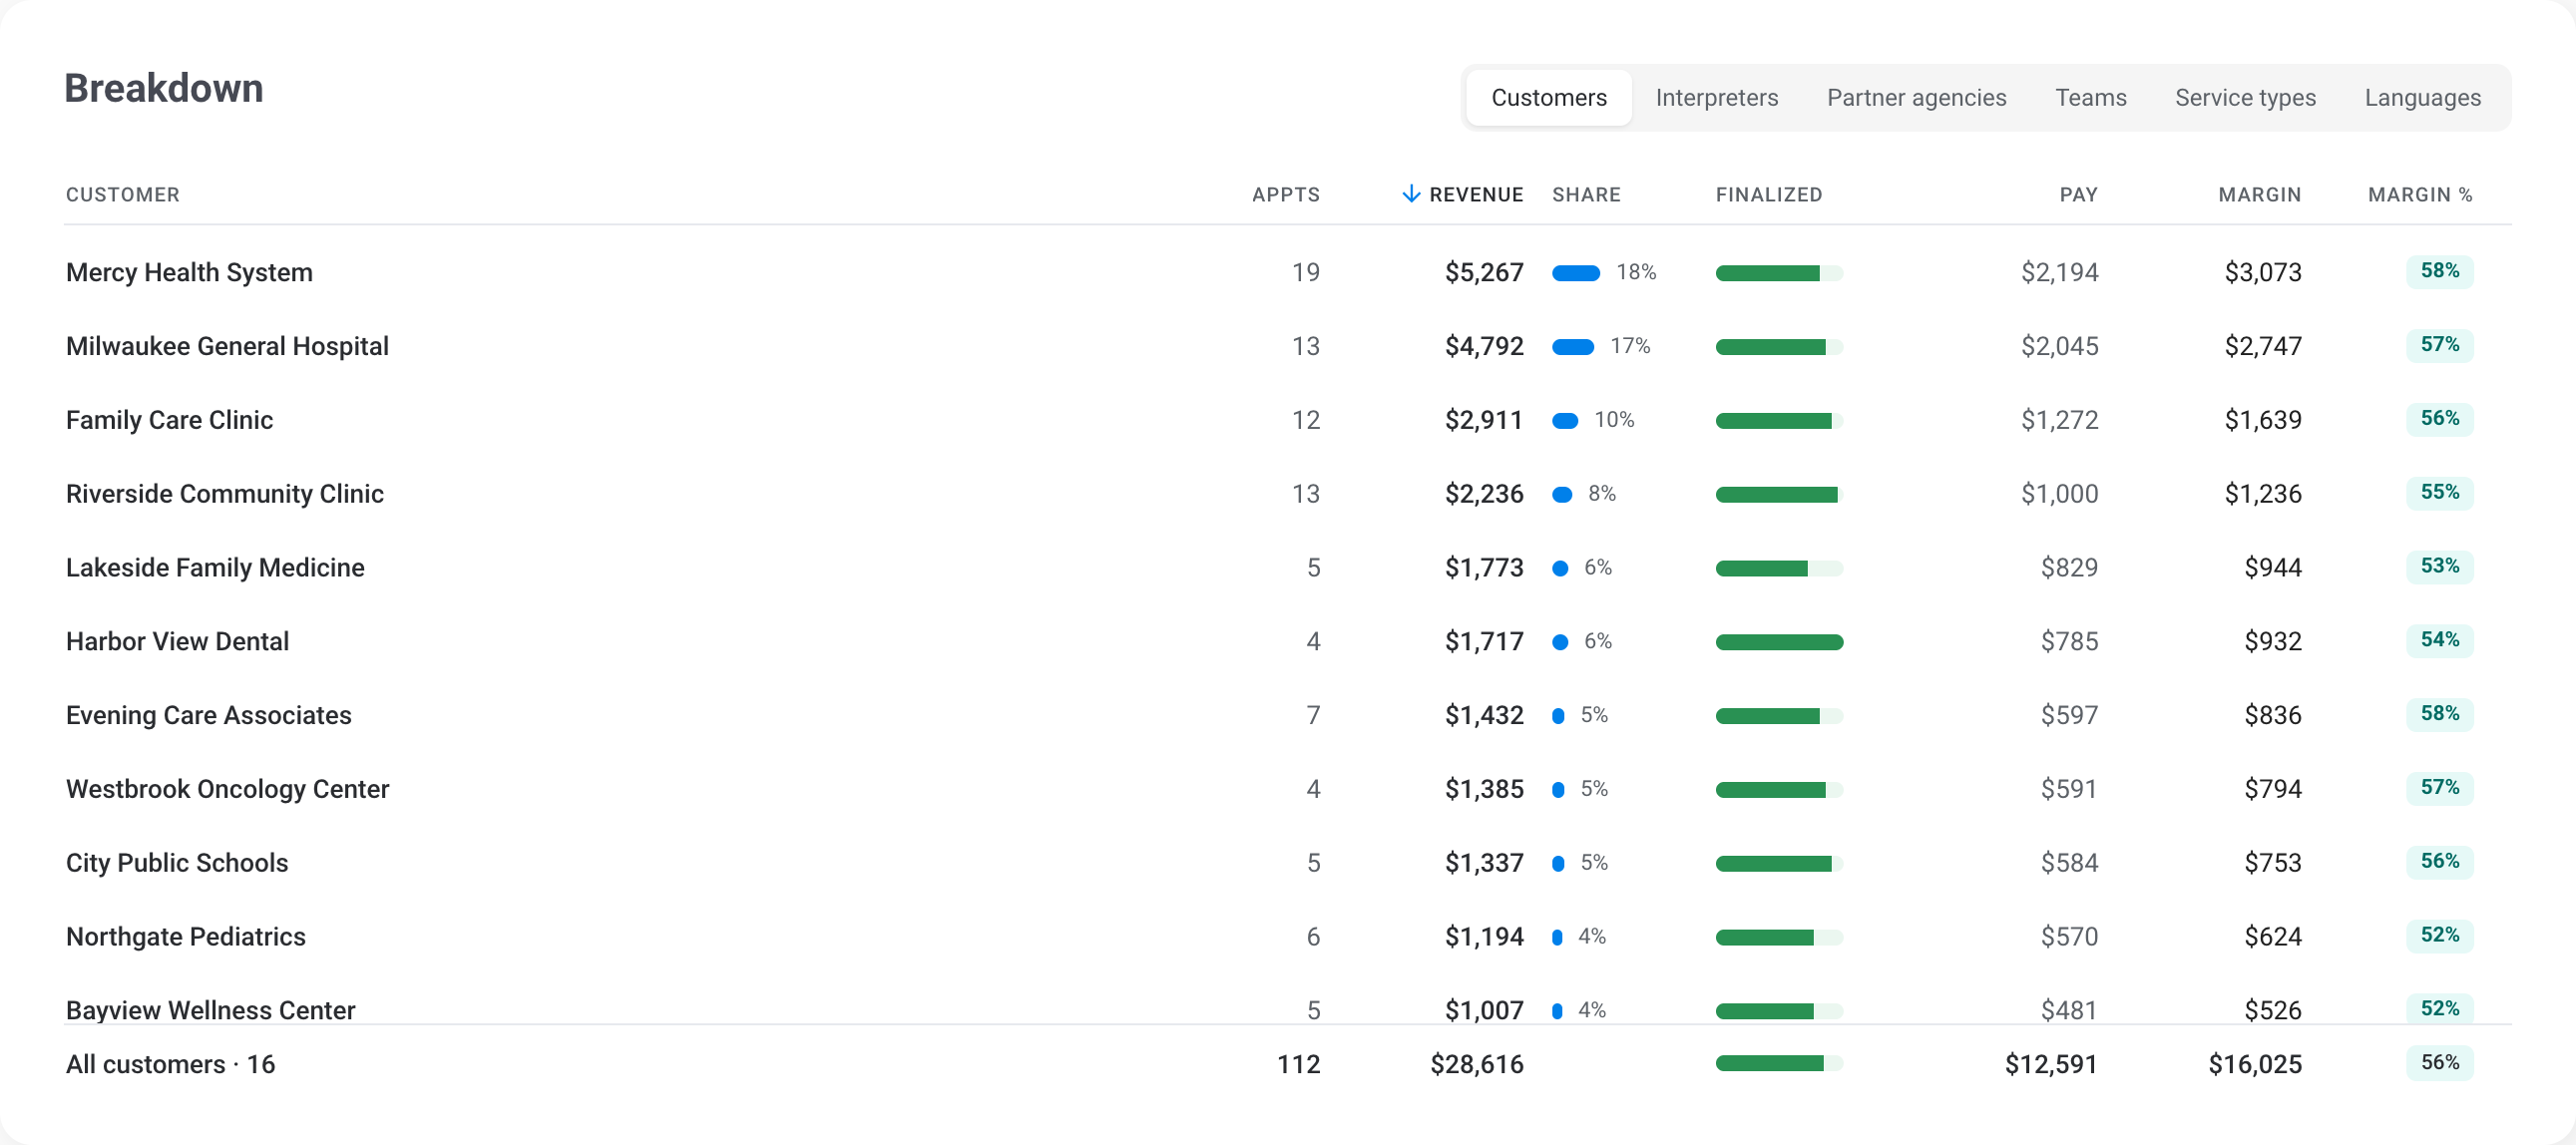Click the 112 total appointments value
The height and width of the screenshot is (1145, 2576).
coord(1298,1064)
